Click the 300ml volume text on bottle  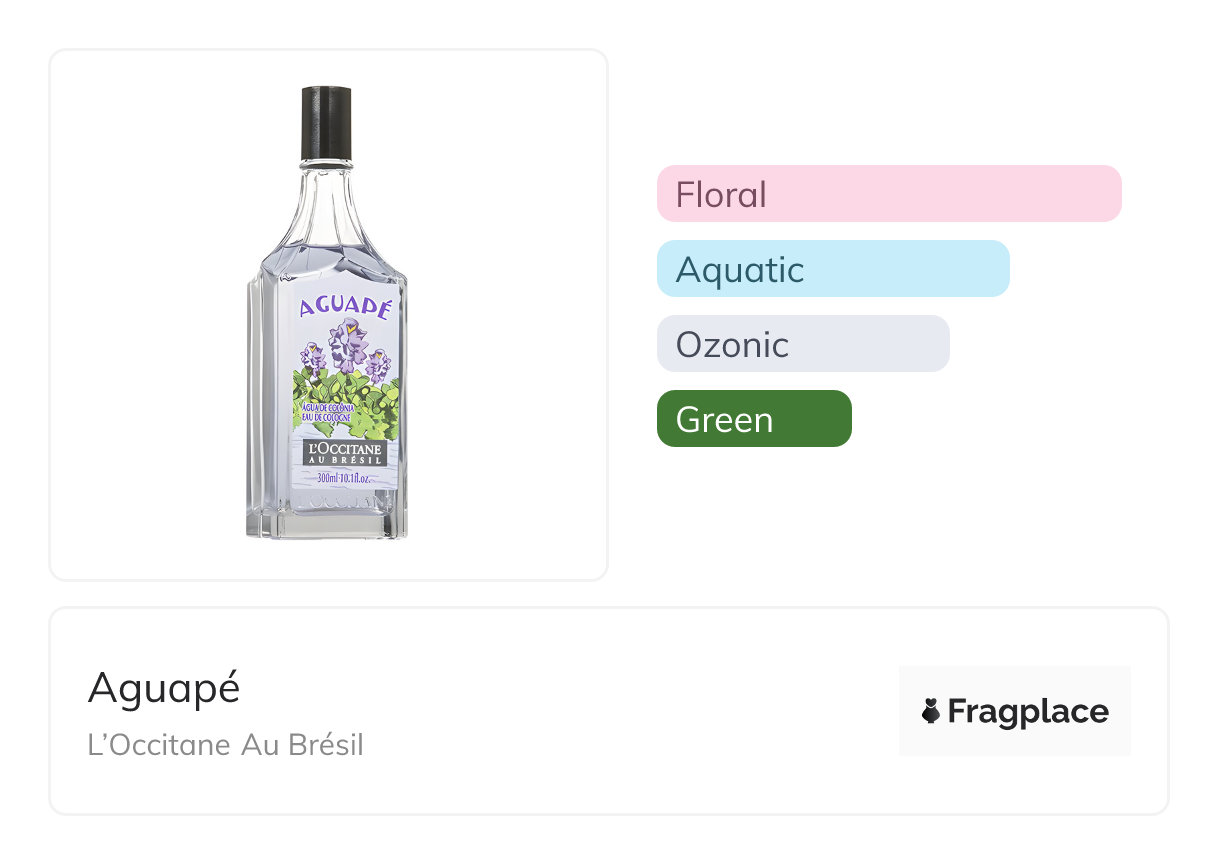click(344, 477)
